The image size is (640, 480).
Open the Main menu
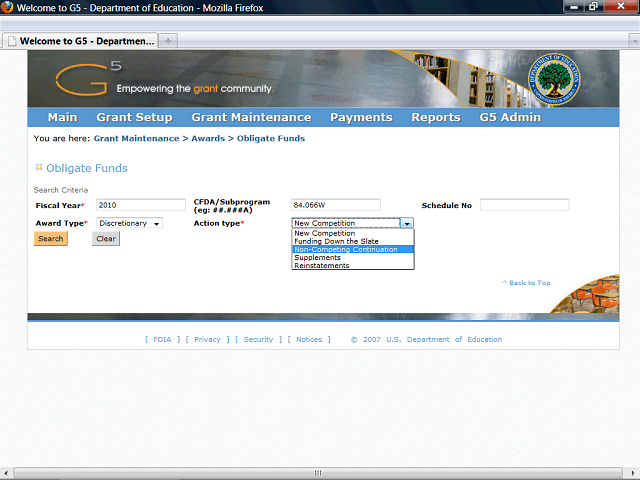point(62,117)
